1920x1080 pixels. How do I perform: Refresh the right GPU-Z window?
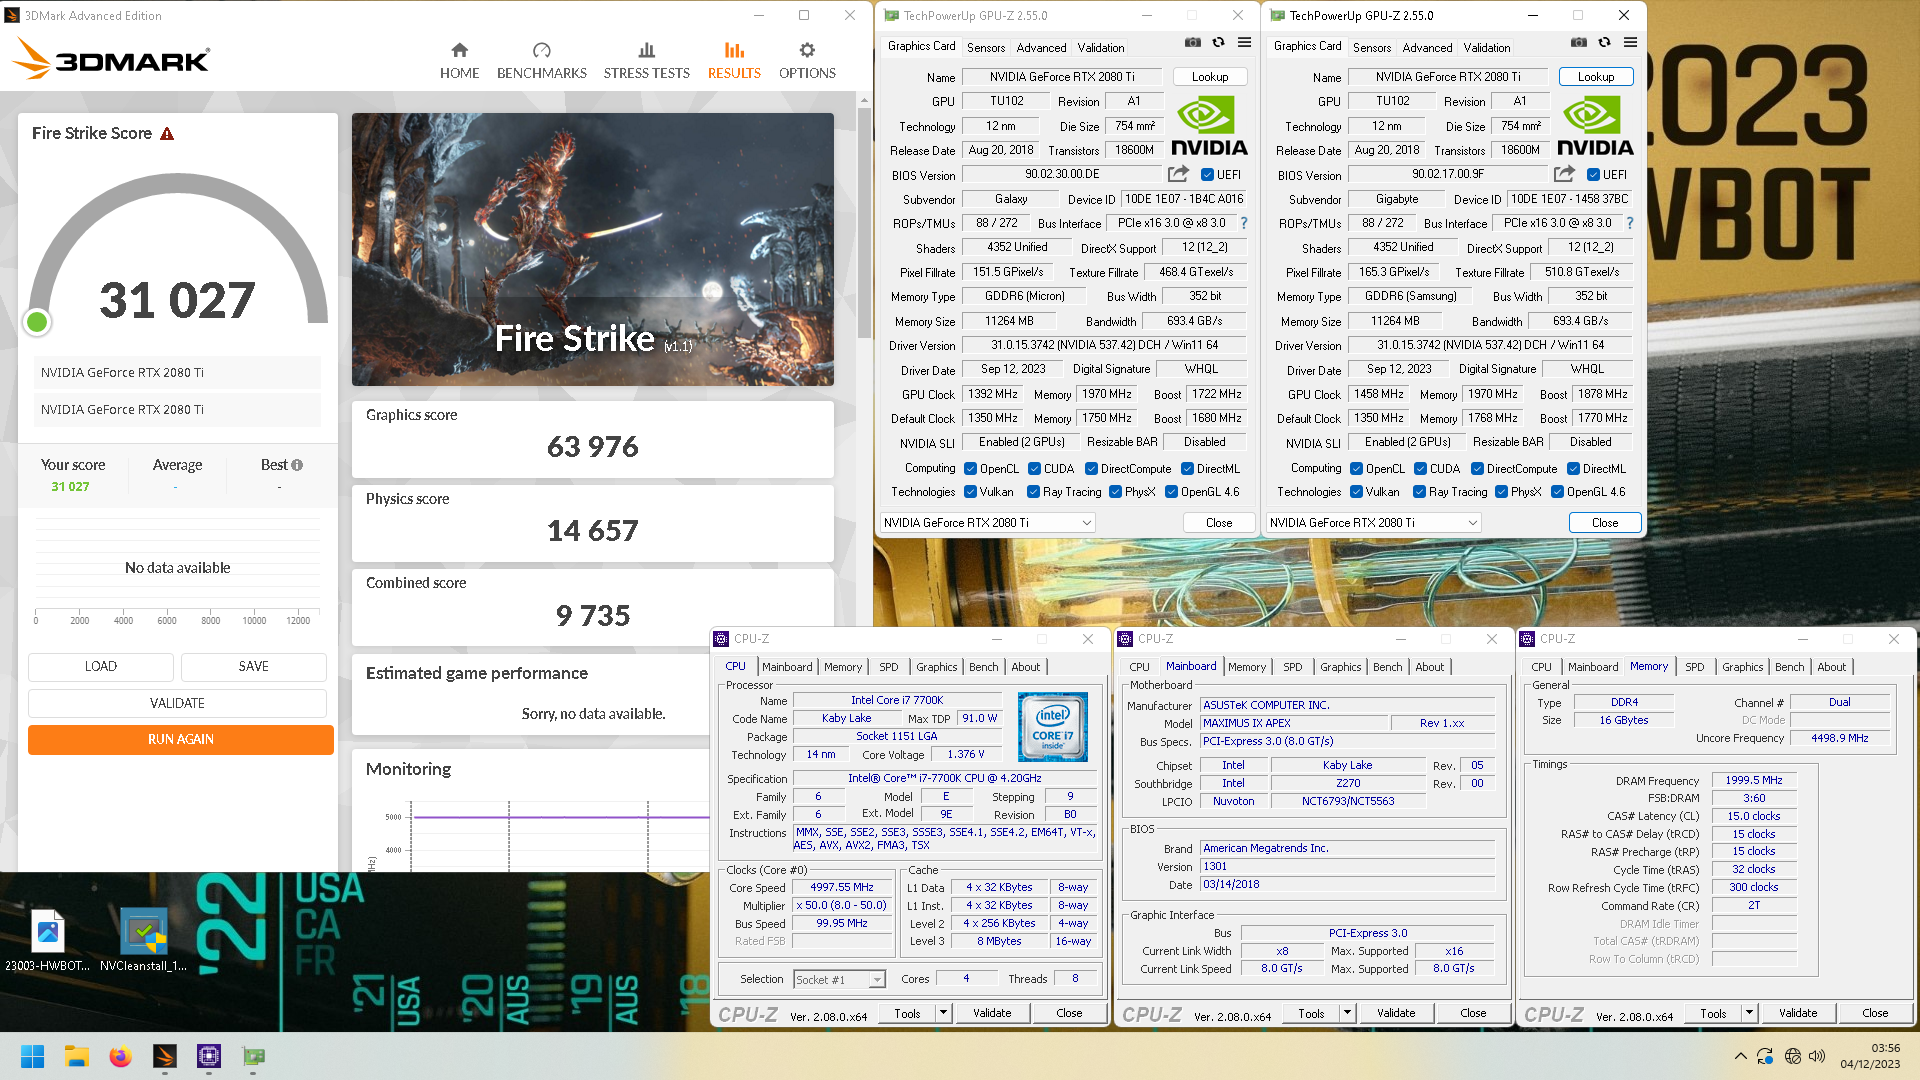click(x=1604, y=42)
